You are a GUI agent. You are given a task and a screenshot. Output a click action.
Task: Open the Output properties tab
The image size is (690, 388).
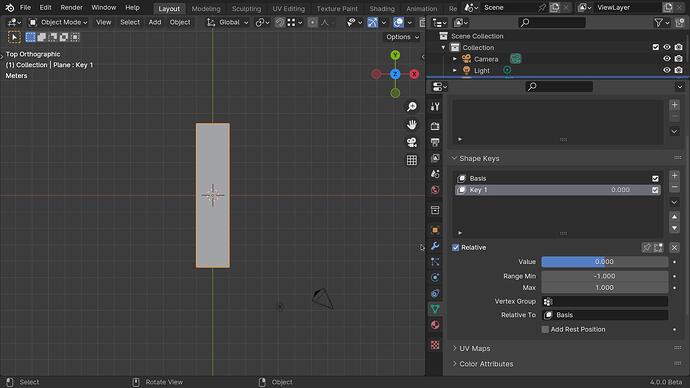pyautogui.click(x=435, y=142)
